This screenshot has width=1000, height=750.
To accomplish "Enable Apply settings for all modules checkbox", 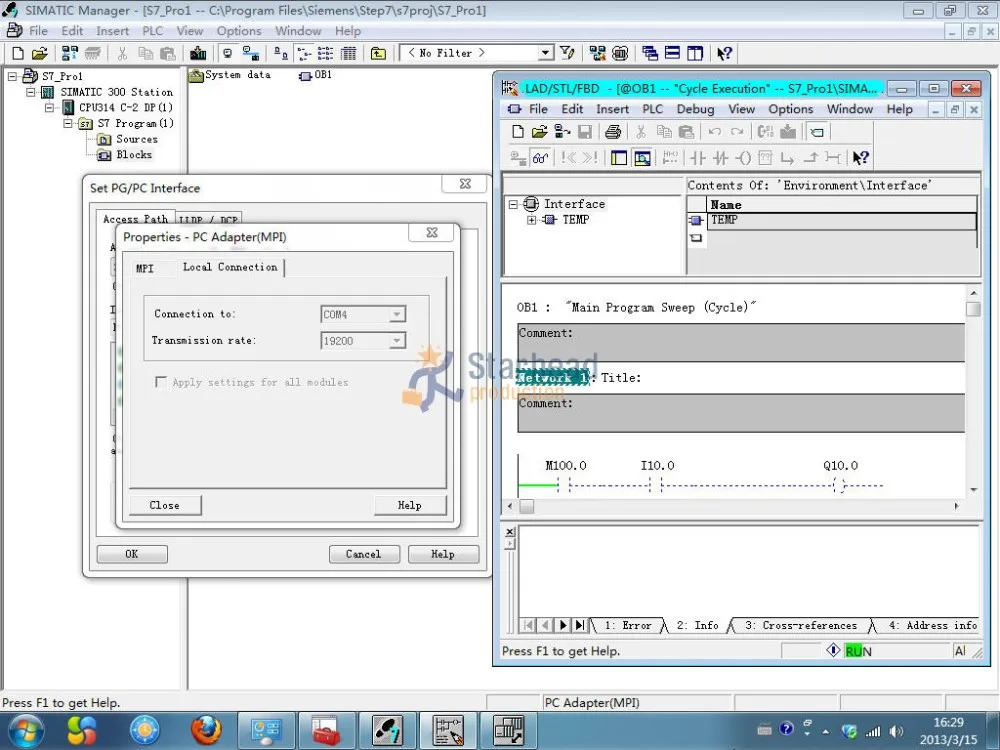I will click(x=161, y=382).
